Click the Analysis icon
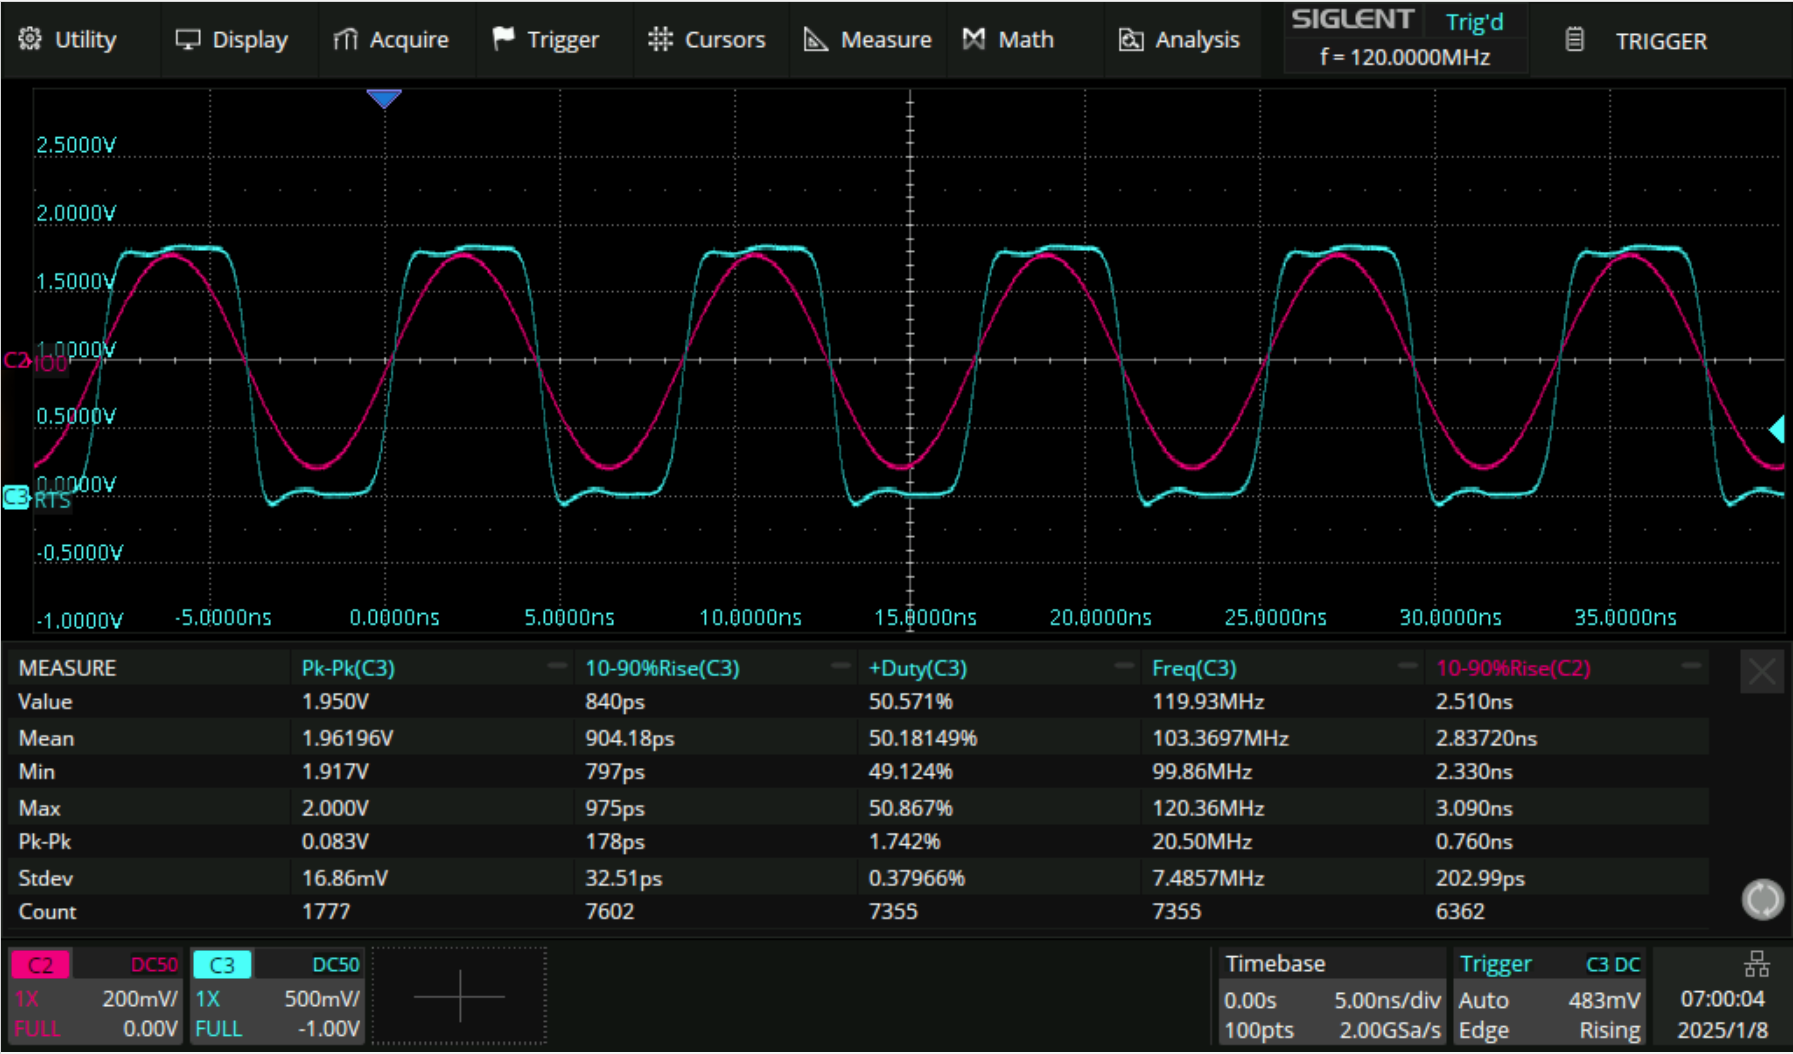This screenshot has width=1793, height=1054. [1130, 39]
